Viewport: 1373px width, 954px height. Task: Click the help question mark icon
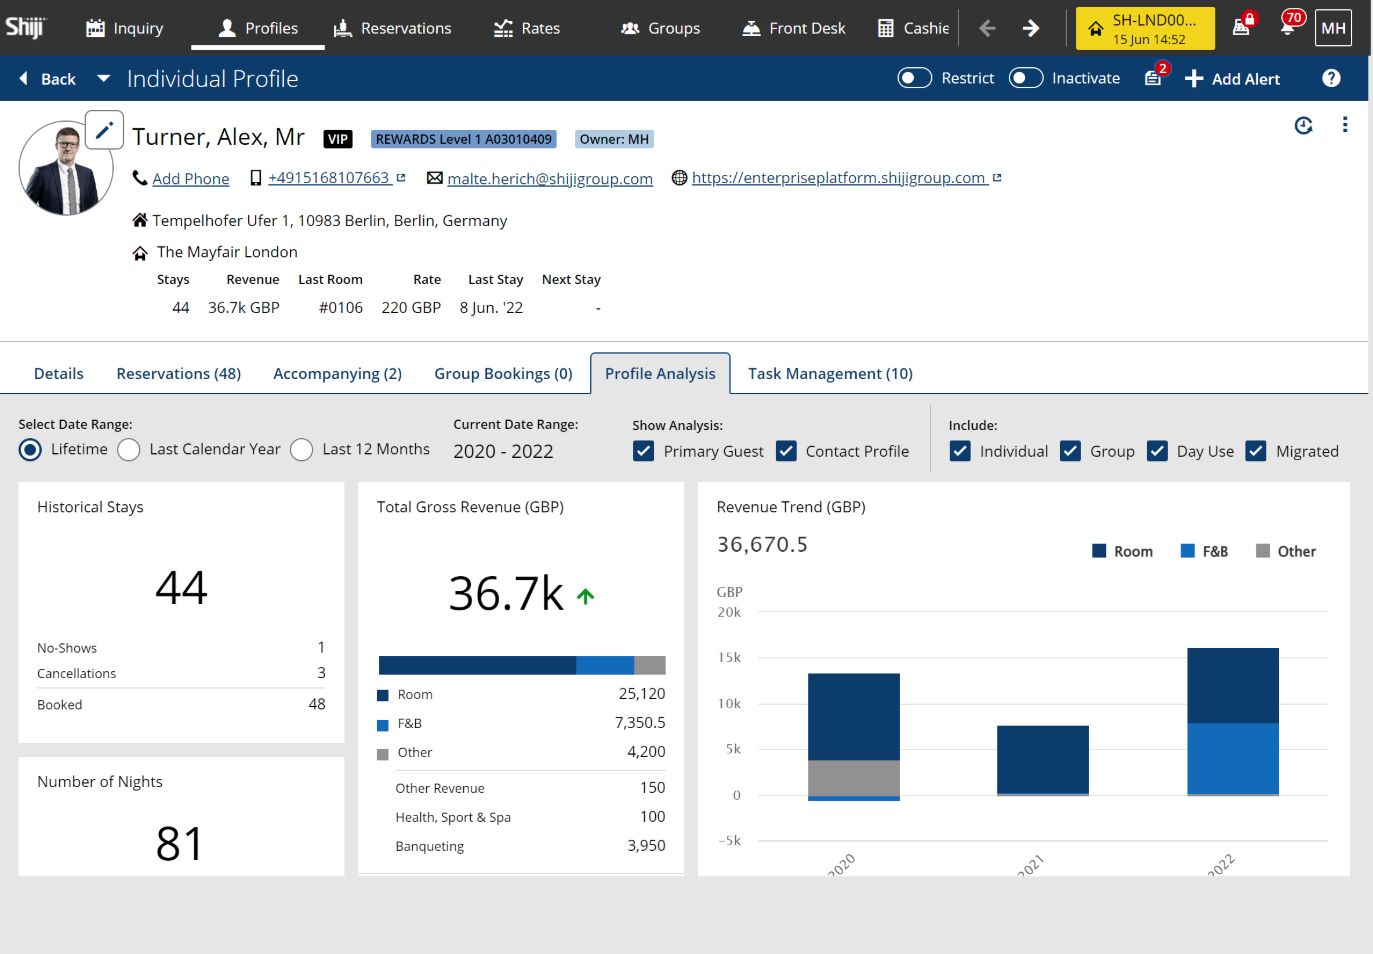point(1331,78)
